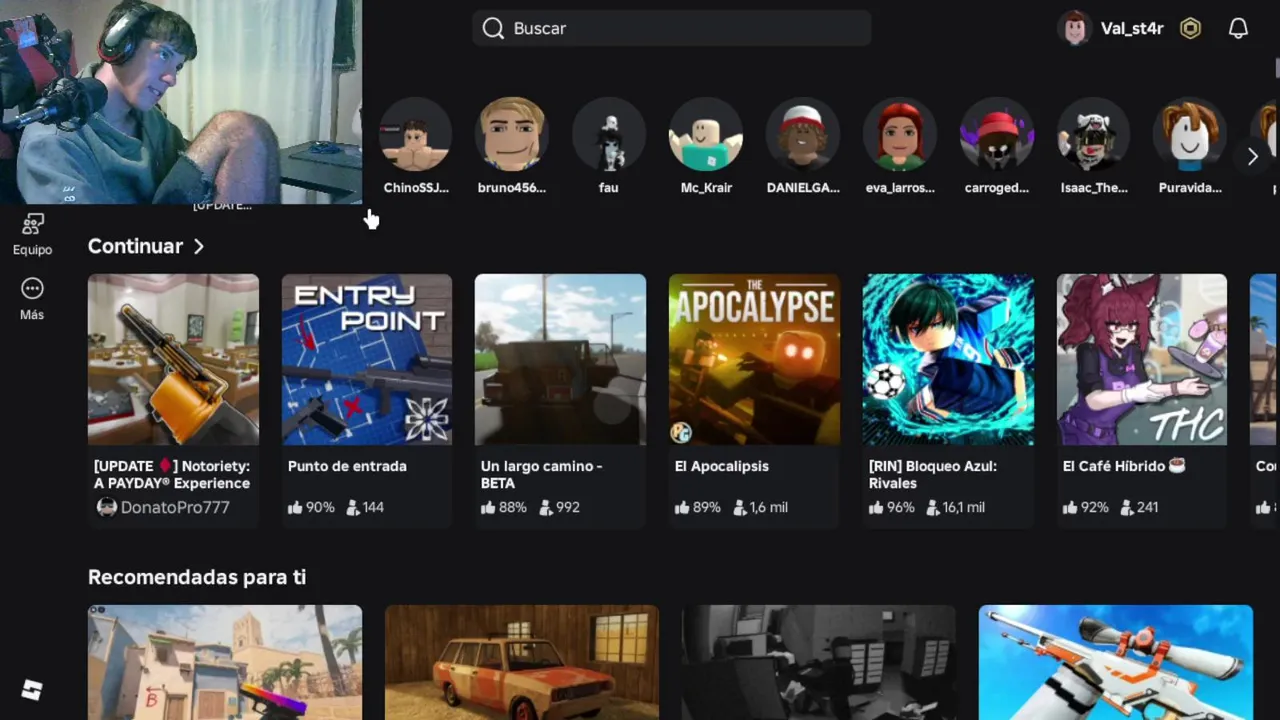Image resolution: width=1280 pixels, height=720 pixels.
Task: Click the Notoriety game title
Action: click(172, 474)
